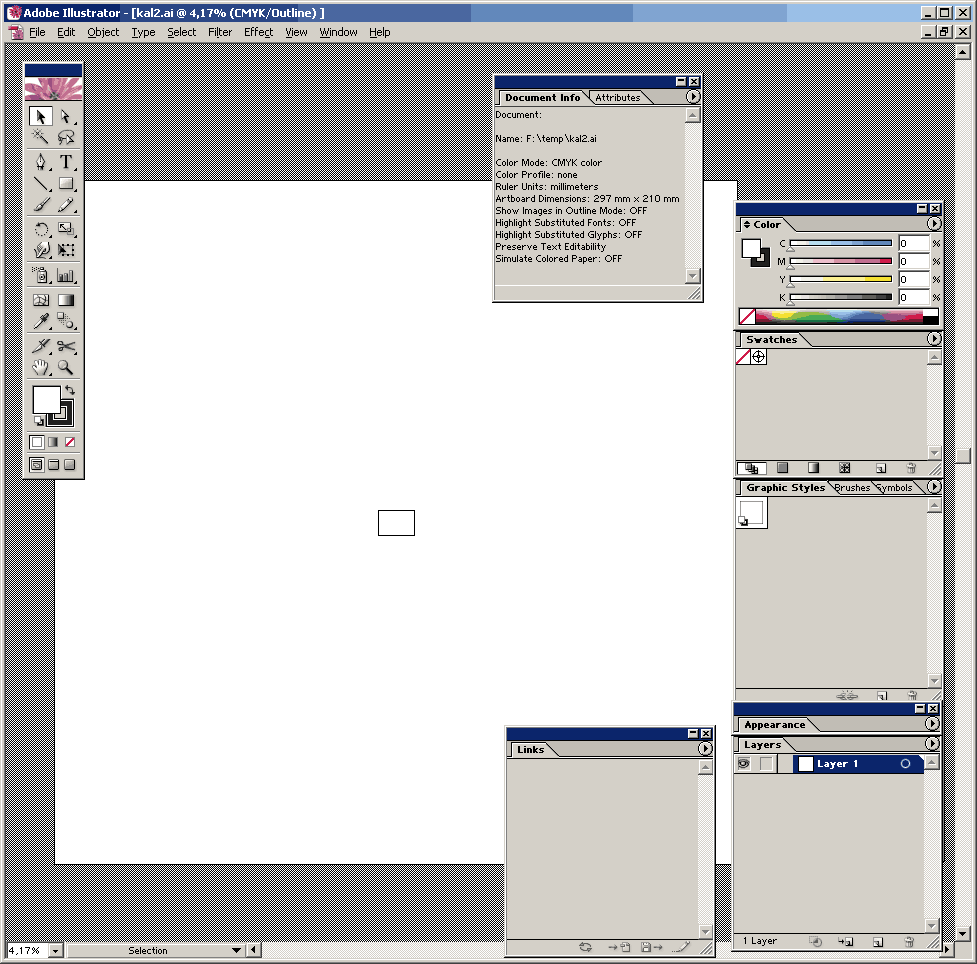Select the Lasso tool
The width and height of the screenshot is (977, 964).
point(65,136)
